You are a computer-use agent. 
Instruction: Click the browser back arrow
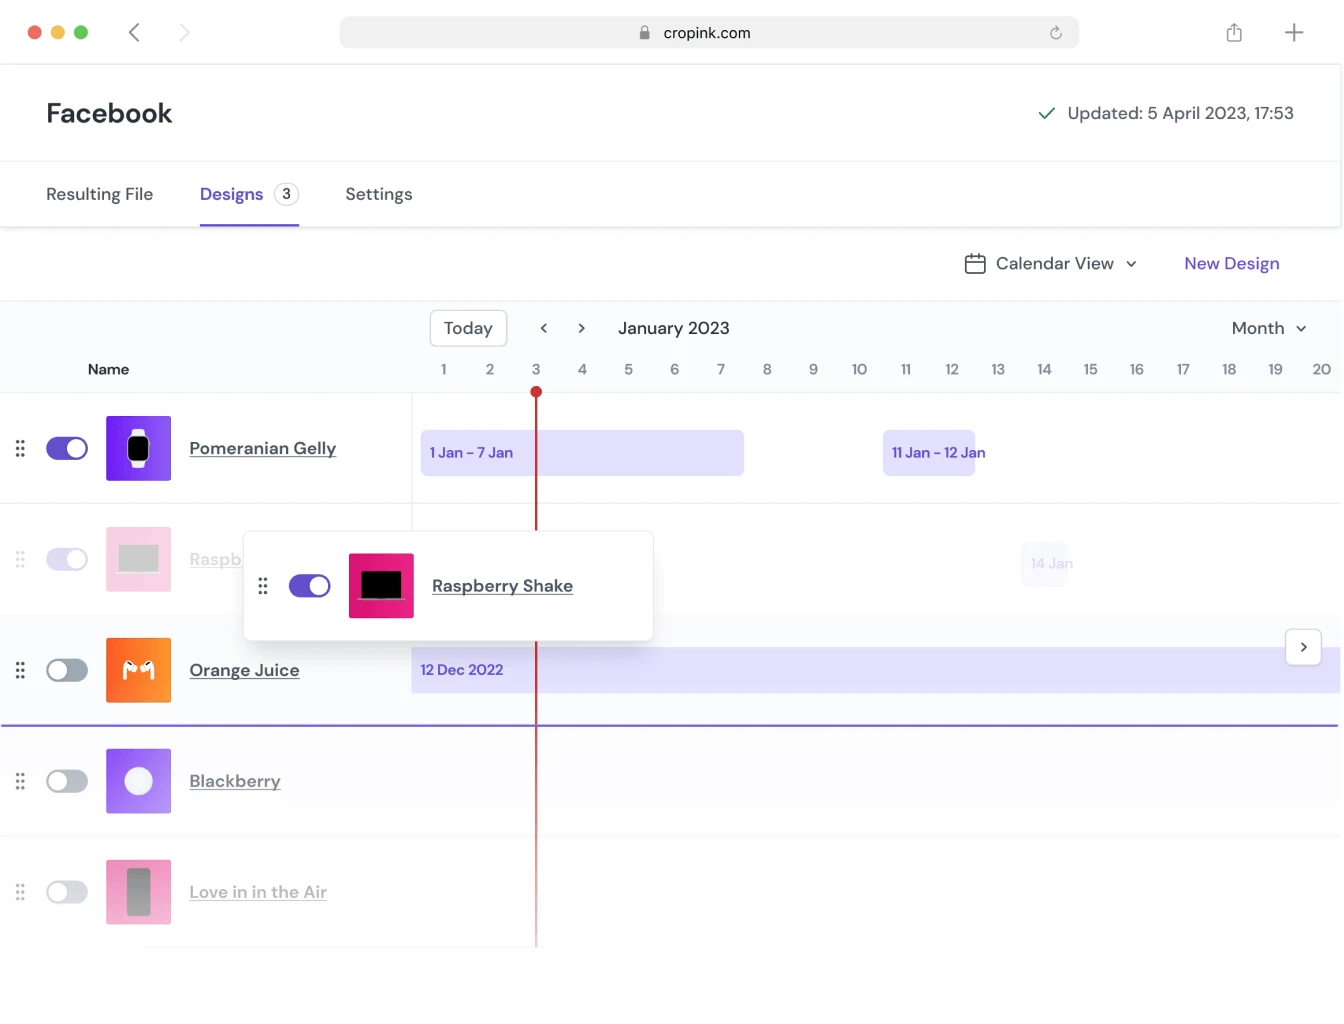click(x=134, y=32)
